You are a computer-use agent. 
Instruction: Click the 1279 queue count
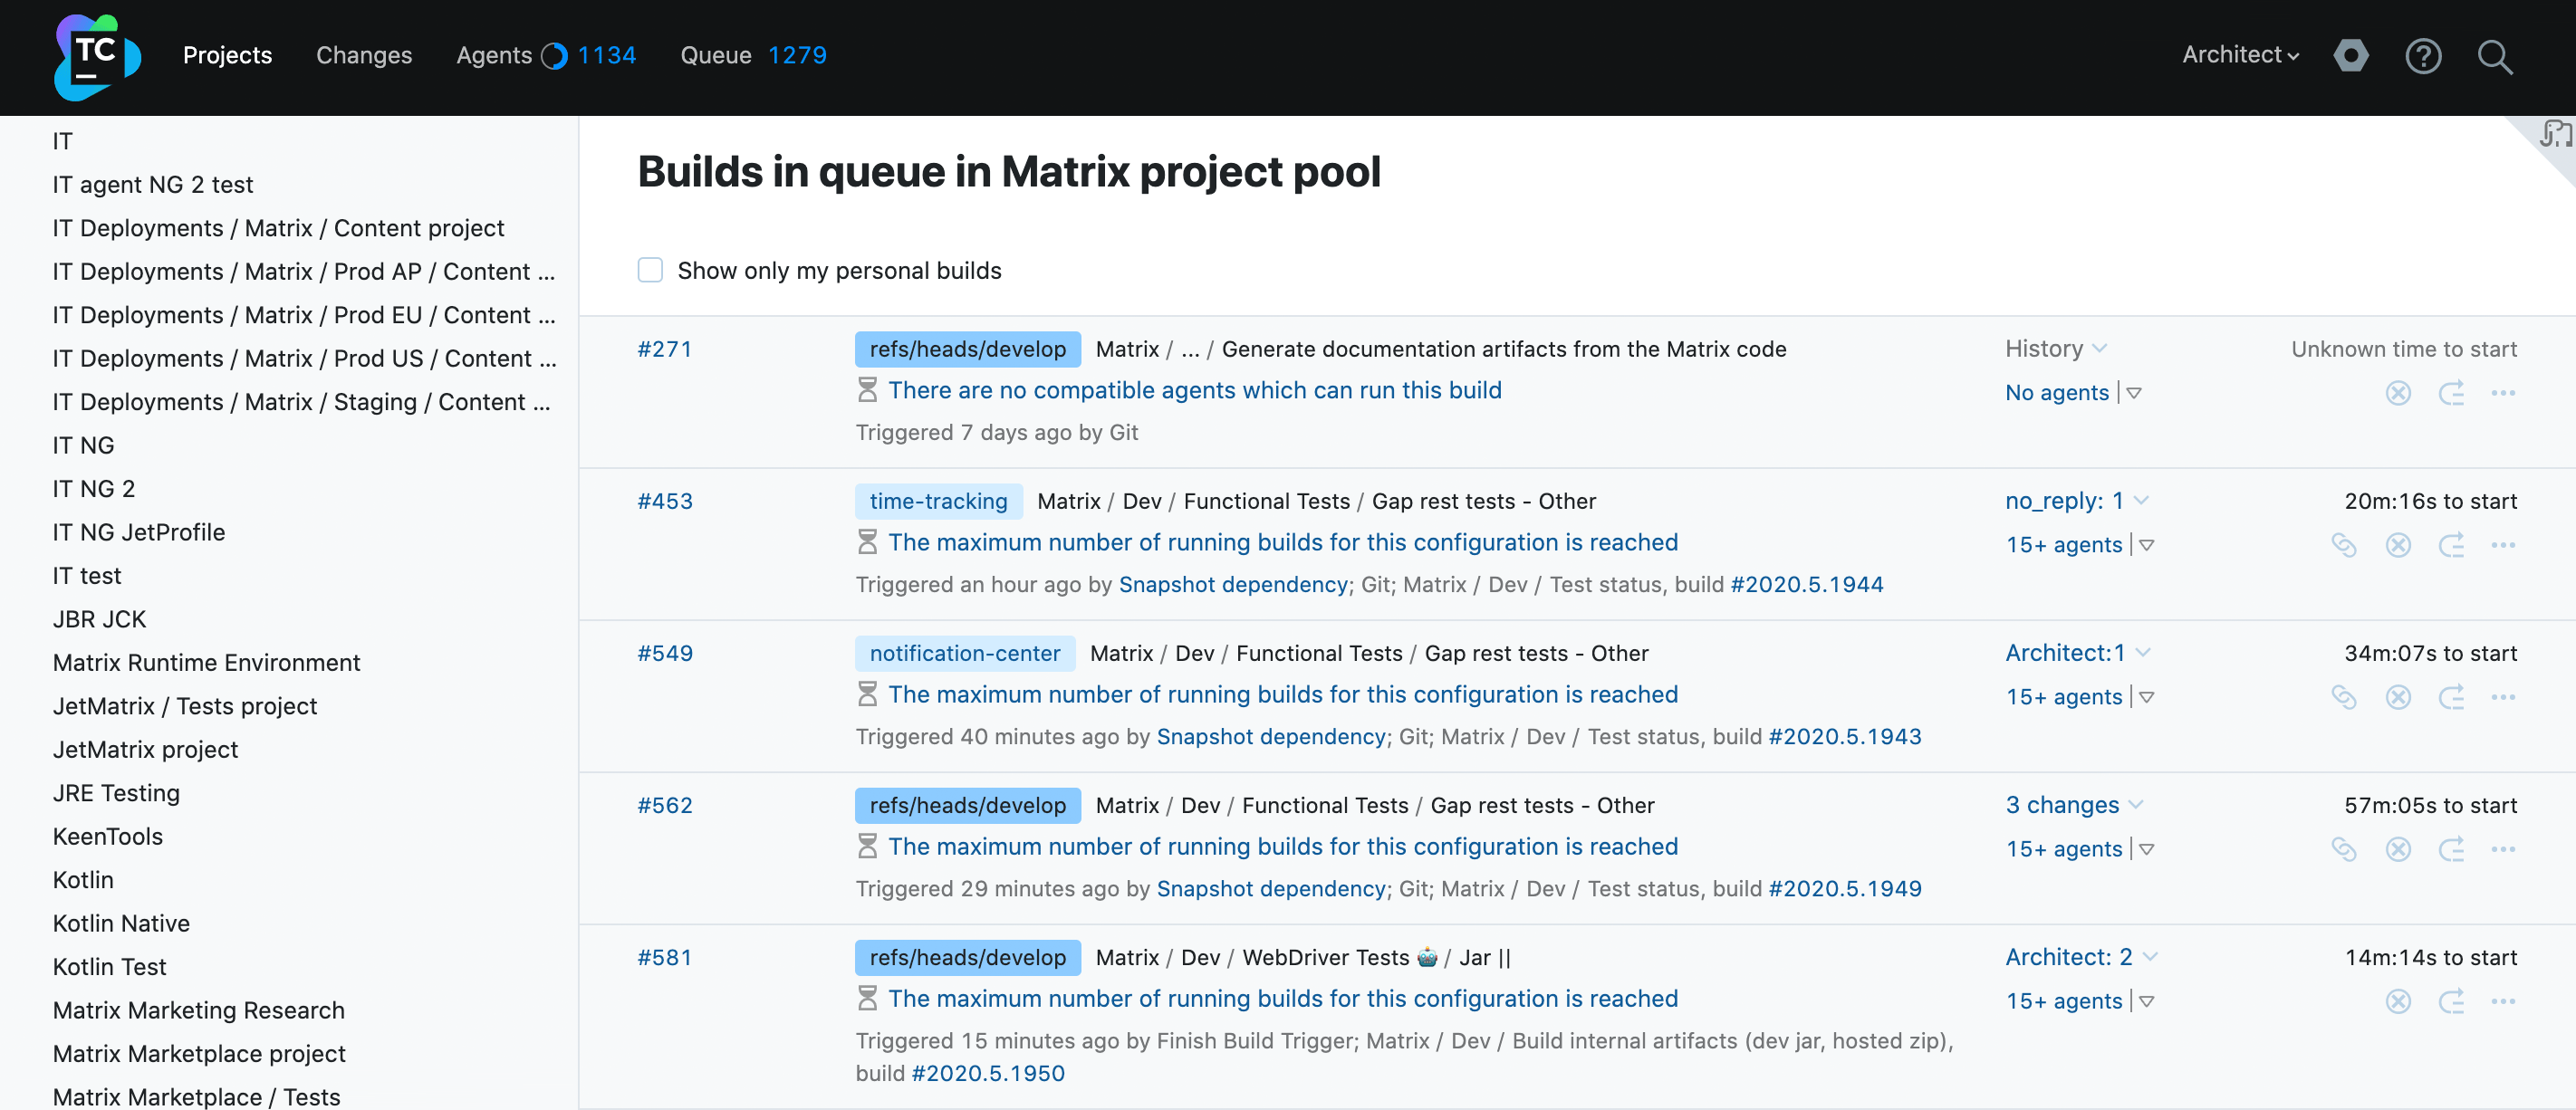[797, 55]
